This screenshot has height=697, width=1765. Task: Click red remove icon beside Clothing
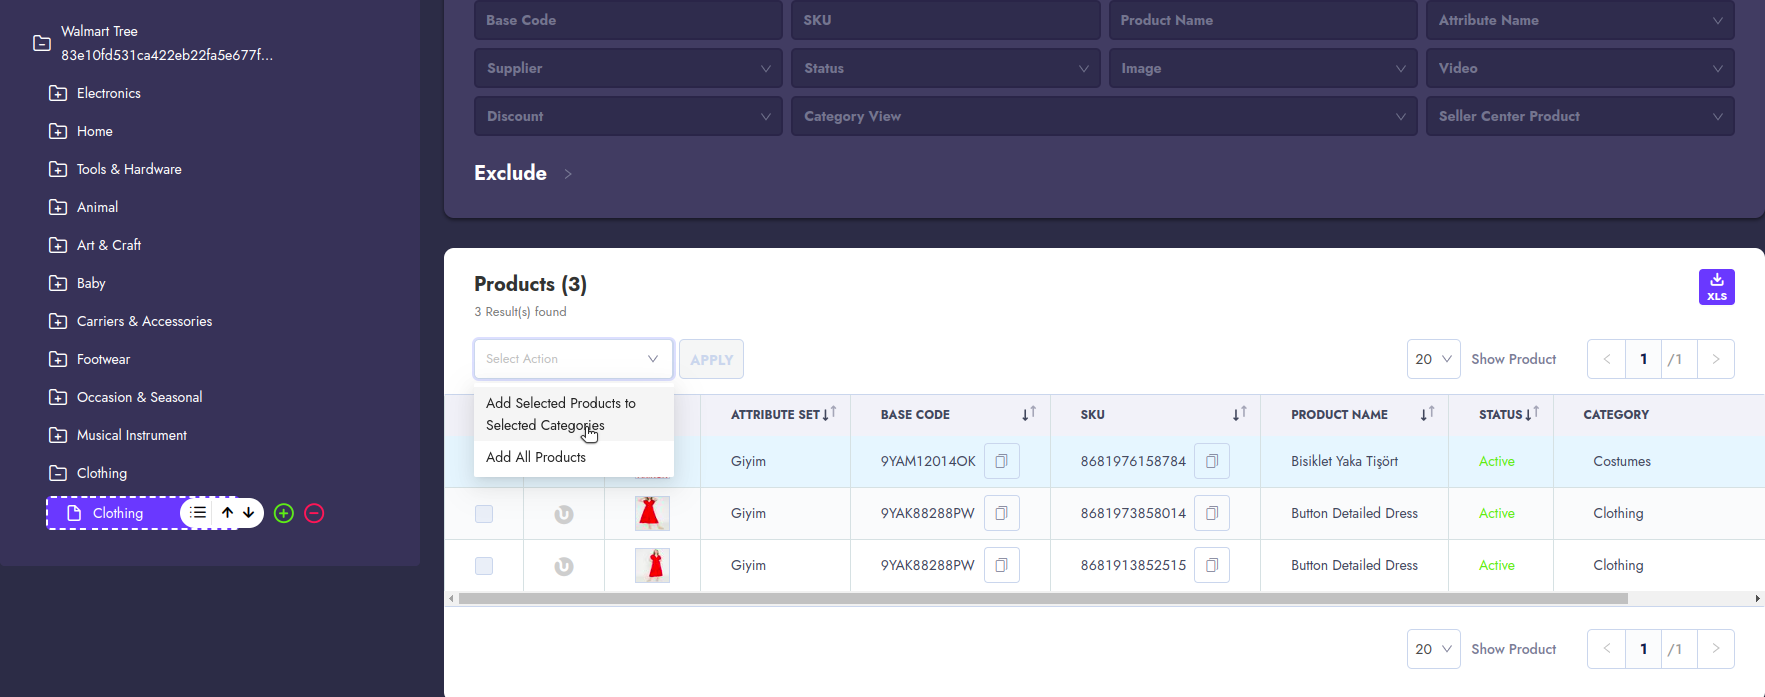pos(314,513)
